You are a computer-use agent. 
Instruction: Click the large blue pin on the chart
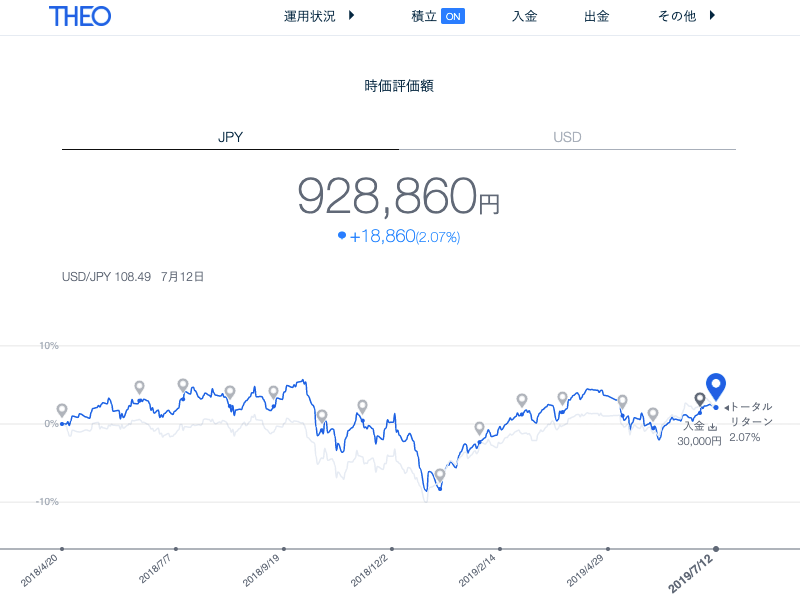tap(715, 385)
